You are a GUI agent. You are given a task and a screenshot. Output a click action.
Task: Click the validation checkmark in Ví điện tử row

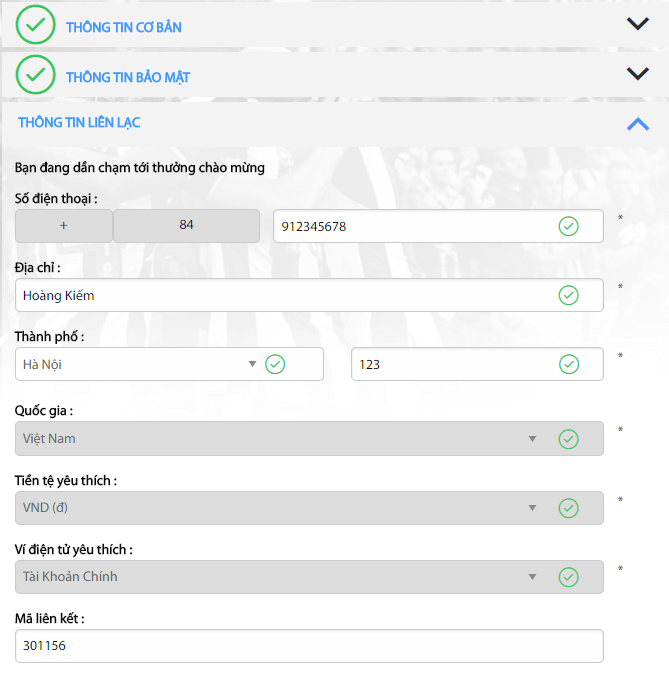(x=568, y=577)
